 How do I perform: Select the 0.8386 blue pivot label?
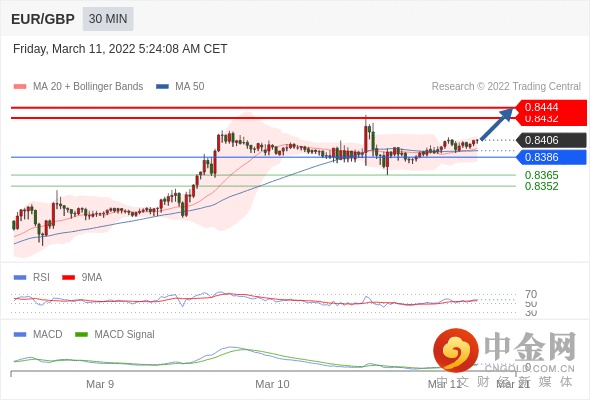pyautogui.click(x=551, y=157)
